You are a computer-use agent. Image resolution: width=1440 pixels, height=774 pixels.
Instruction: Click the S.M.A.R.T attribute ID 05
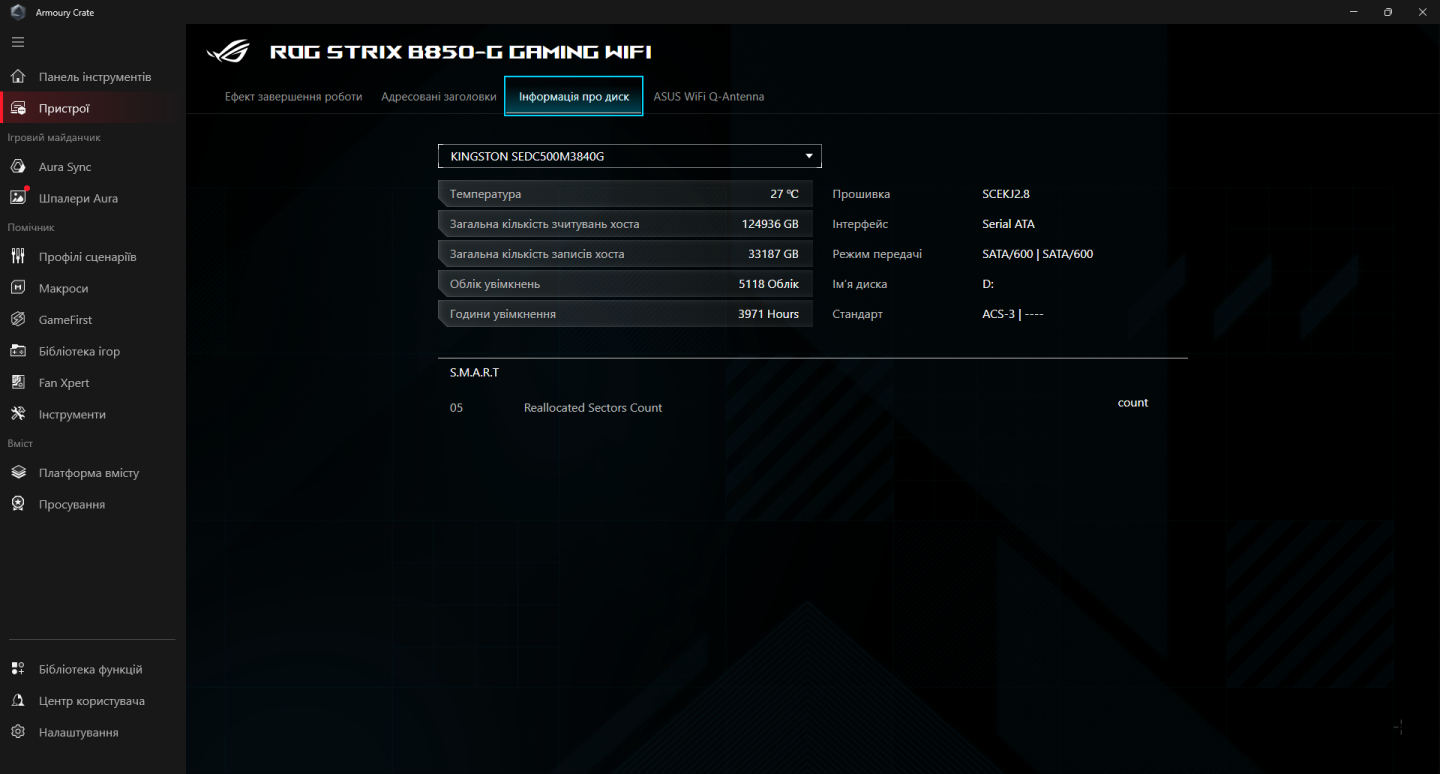[457, 408]
